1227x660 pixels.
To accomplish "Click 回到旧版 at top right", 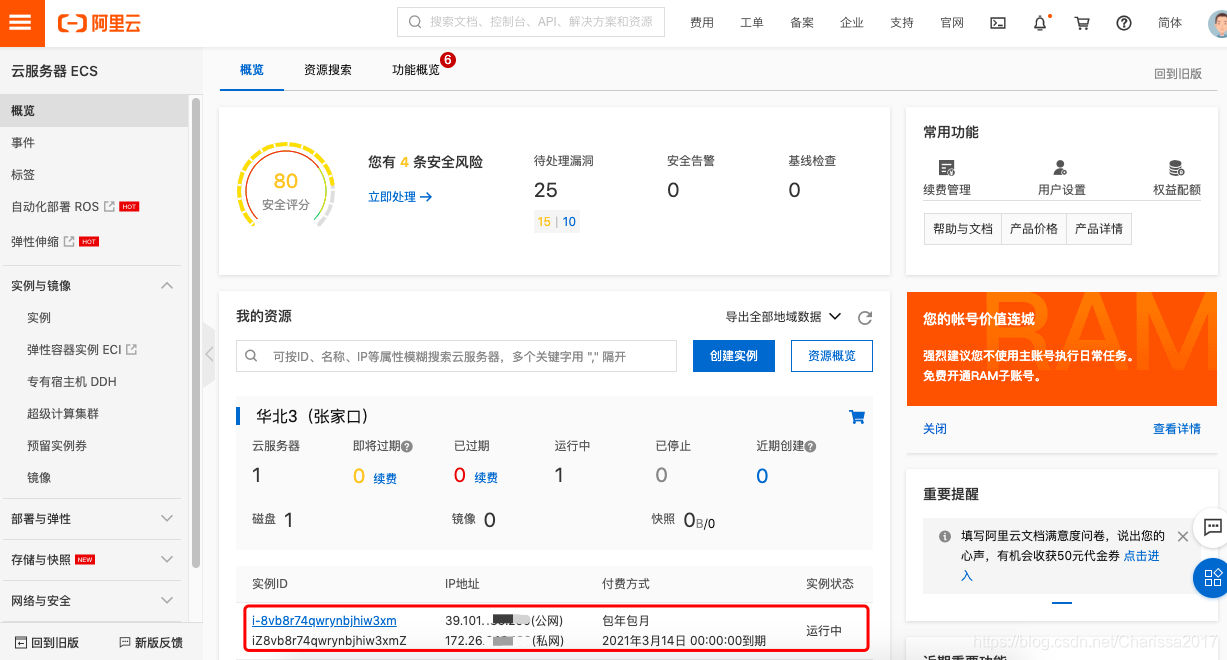I will 1178,73.
